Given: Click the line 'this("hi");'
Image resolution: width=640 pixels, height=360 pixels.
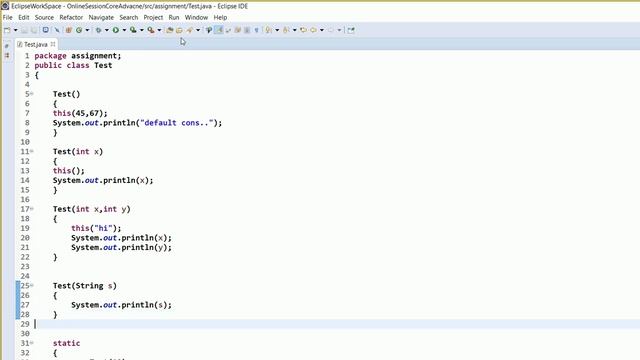Looking at the screenshot, I should point(96,228).
